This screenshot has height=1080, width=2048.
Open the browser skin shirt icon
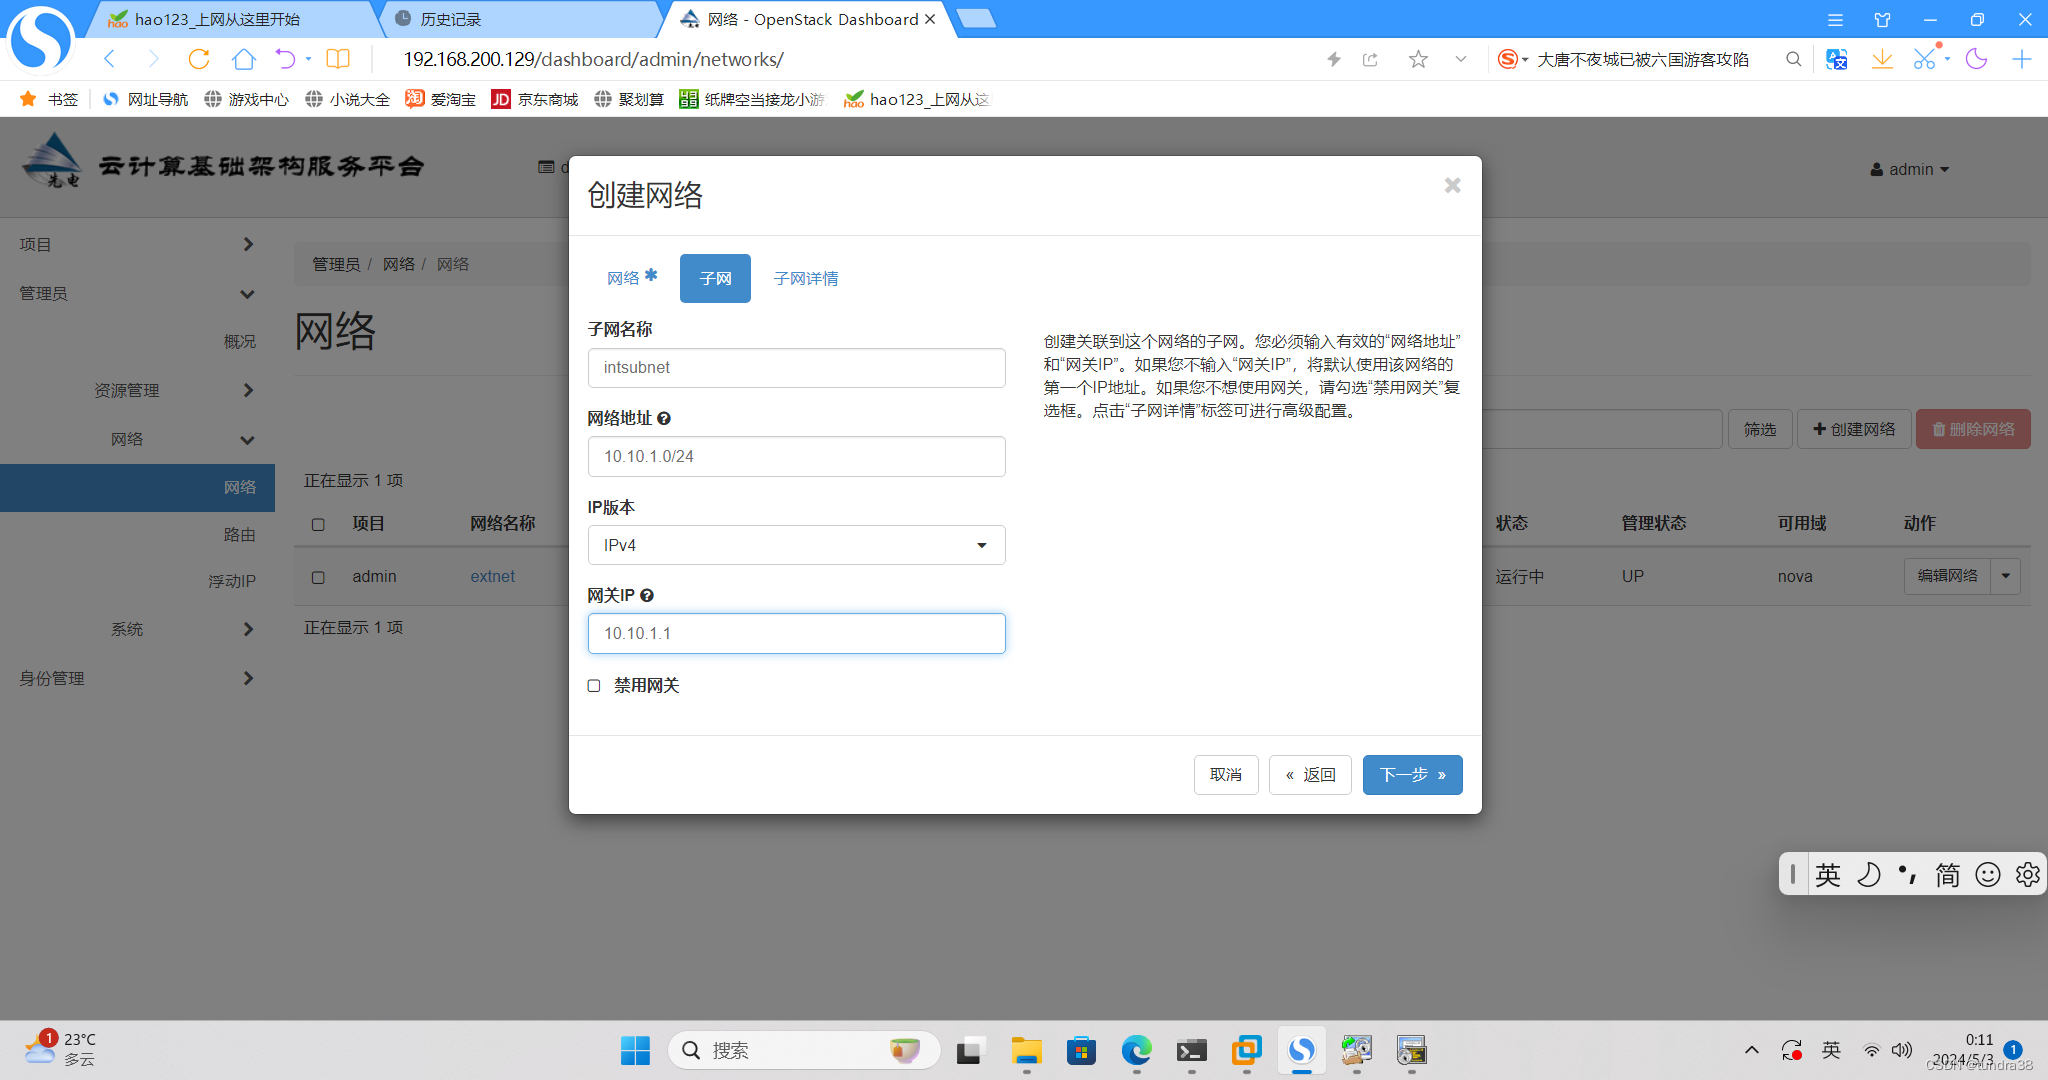[1882, 19]
